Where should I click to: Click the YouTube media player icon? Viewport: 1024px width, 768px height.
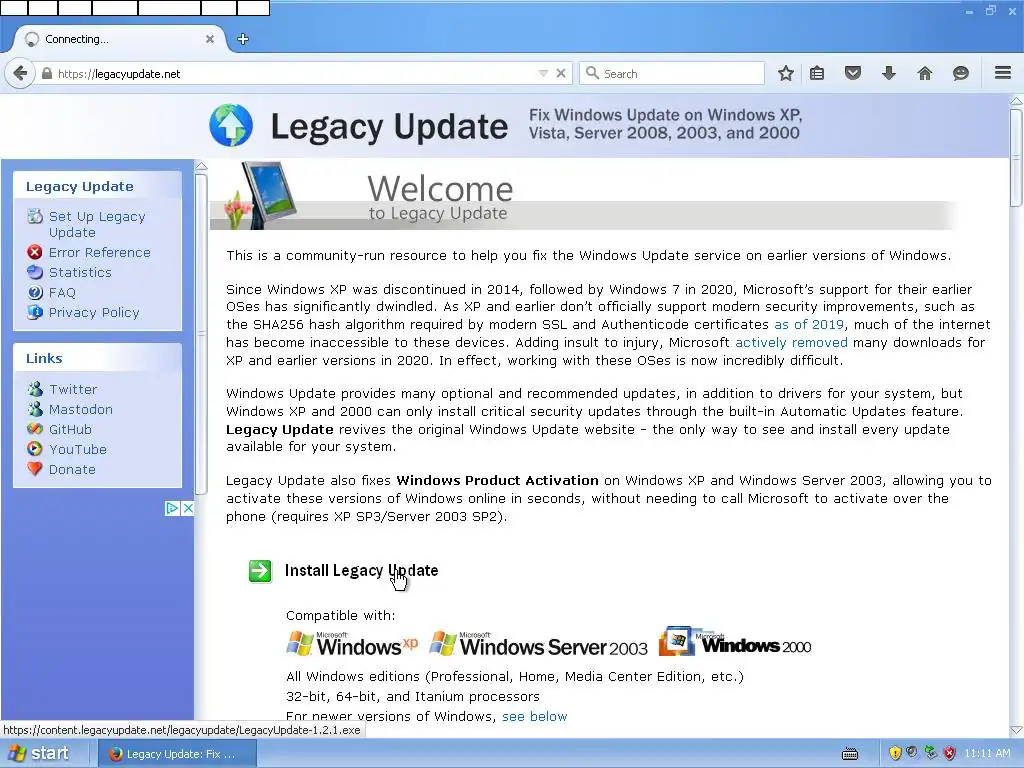(35, 449)
